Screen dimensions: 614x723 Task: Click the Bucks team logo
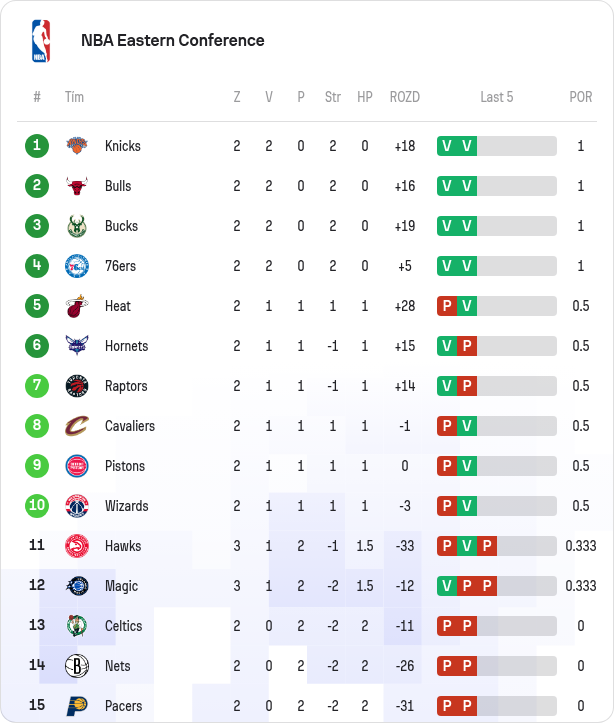(x=77, y=226)
